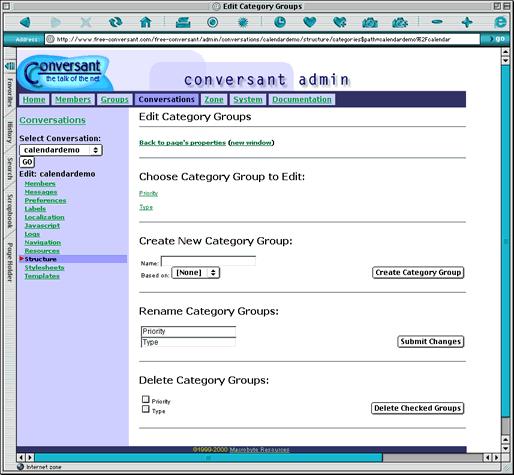The image size is (514, 475).
Task: Click the second camera toolbar icon
Action: (400, 22)
